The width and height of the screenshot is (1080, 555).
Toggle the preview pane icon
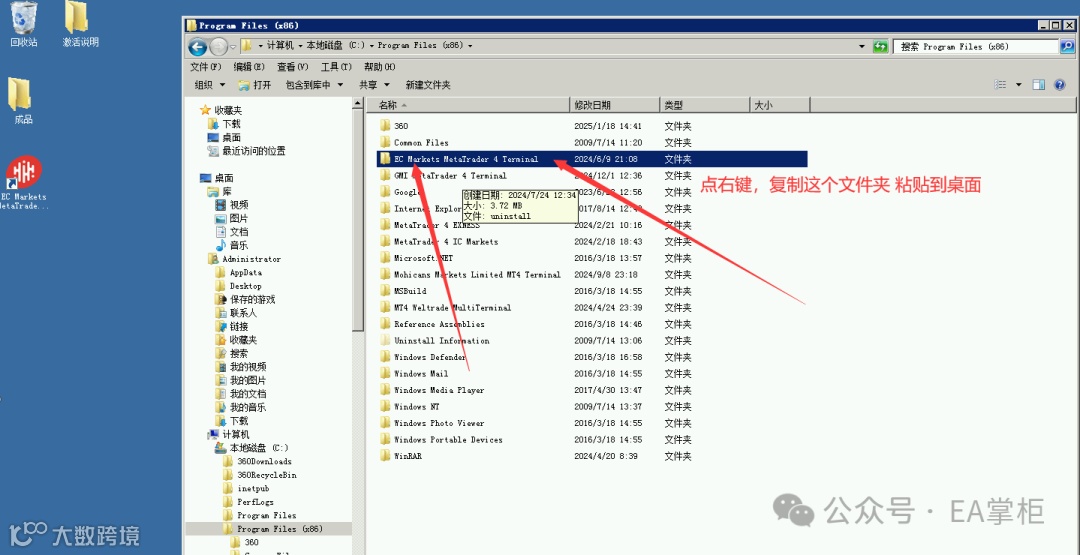pos(1039,85)
